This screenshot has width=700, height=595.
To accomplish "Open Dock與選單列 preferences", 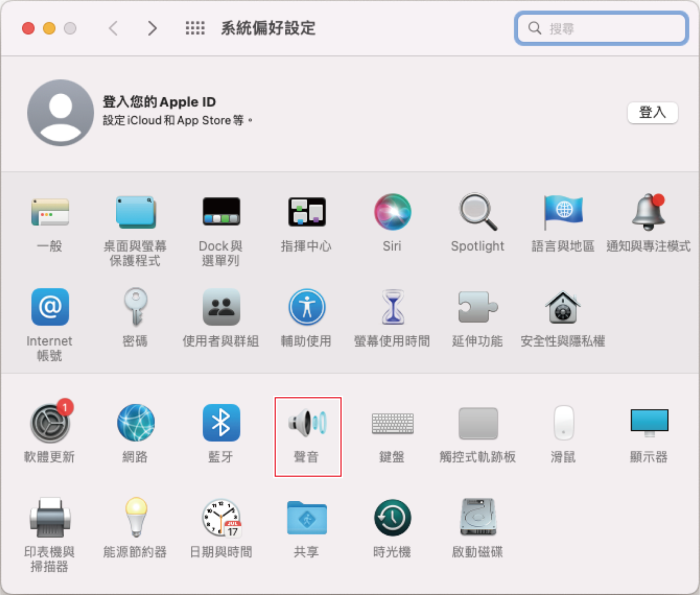I will pyautogui.click(x=221, y=212).
